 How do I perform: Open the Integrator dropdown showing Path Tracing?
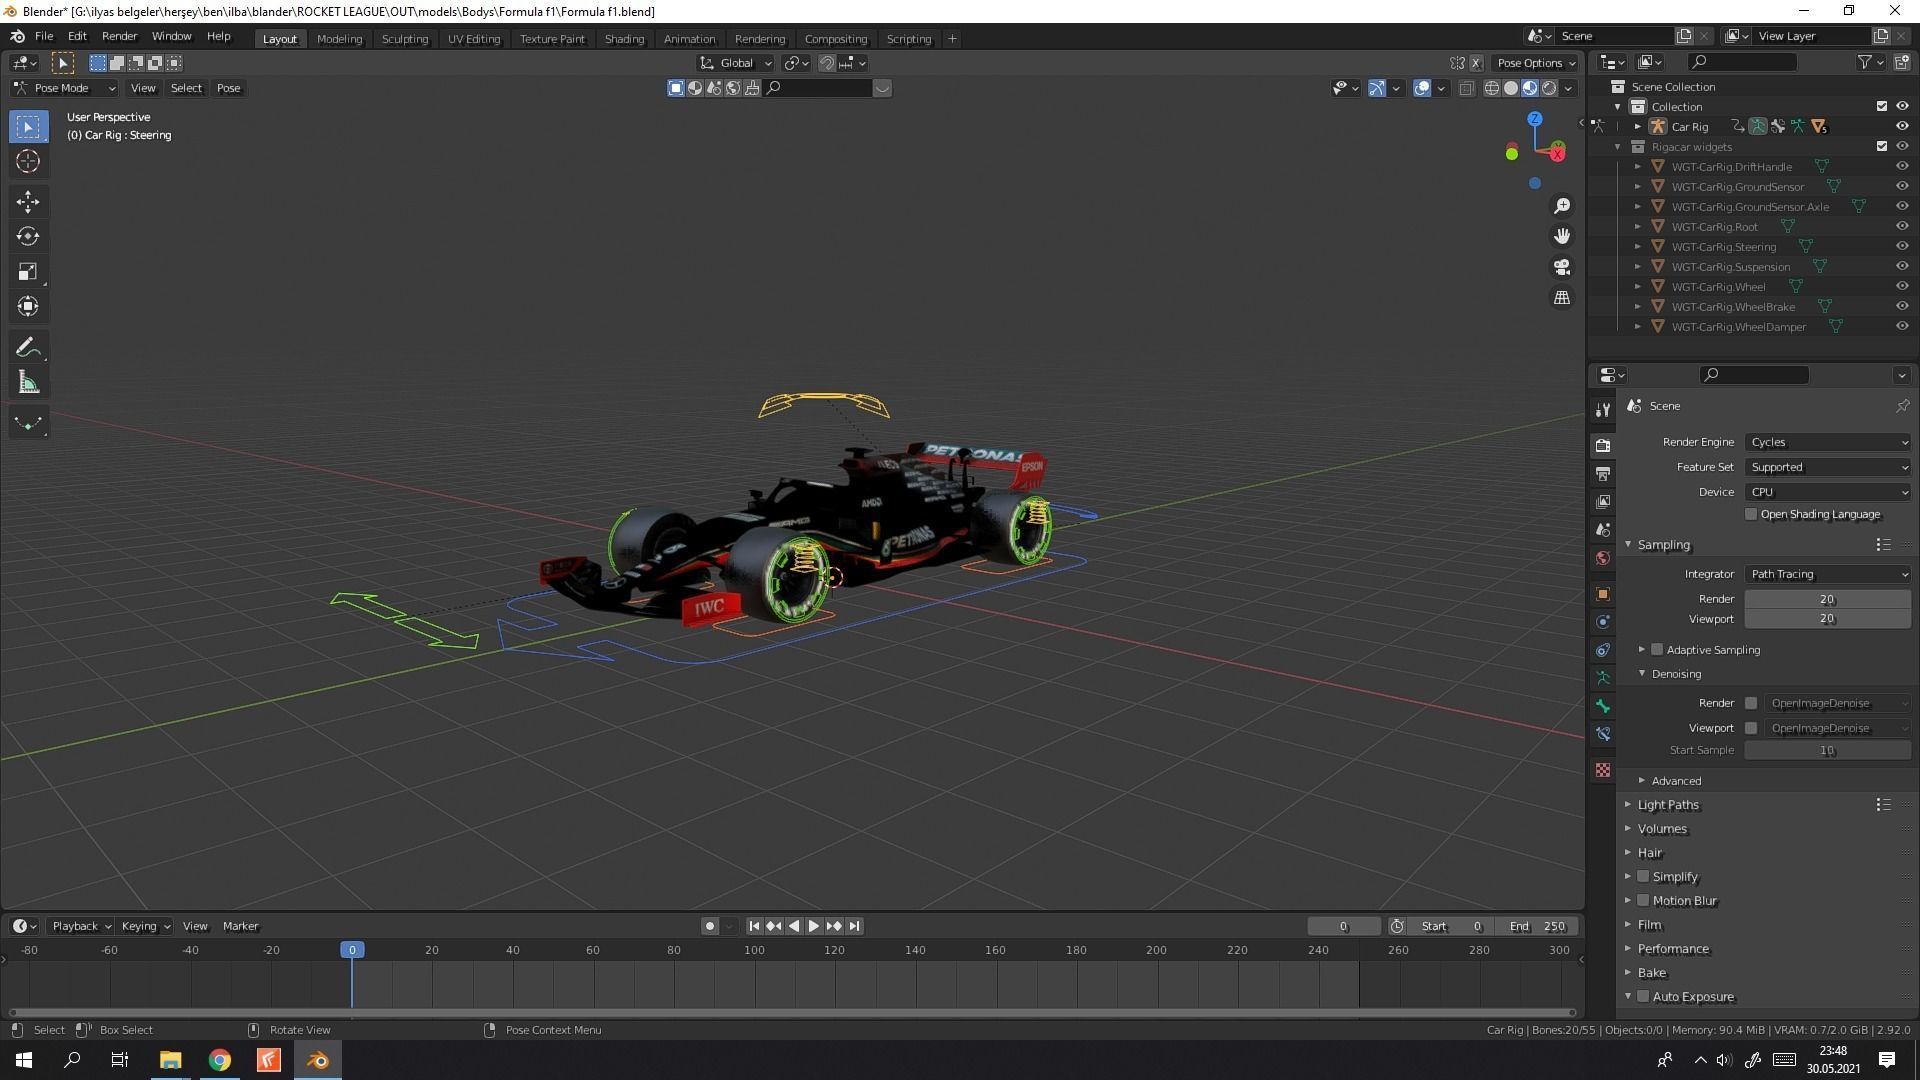tap(1828, 574)
